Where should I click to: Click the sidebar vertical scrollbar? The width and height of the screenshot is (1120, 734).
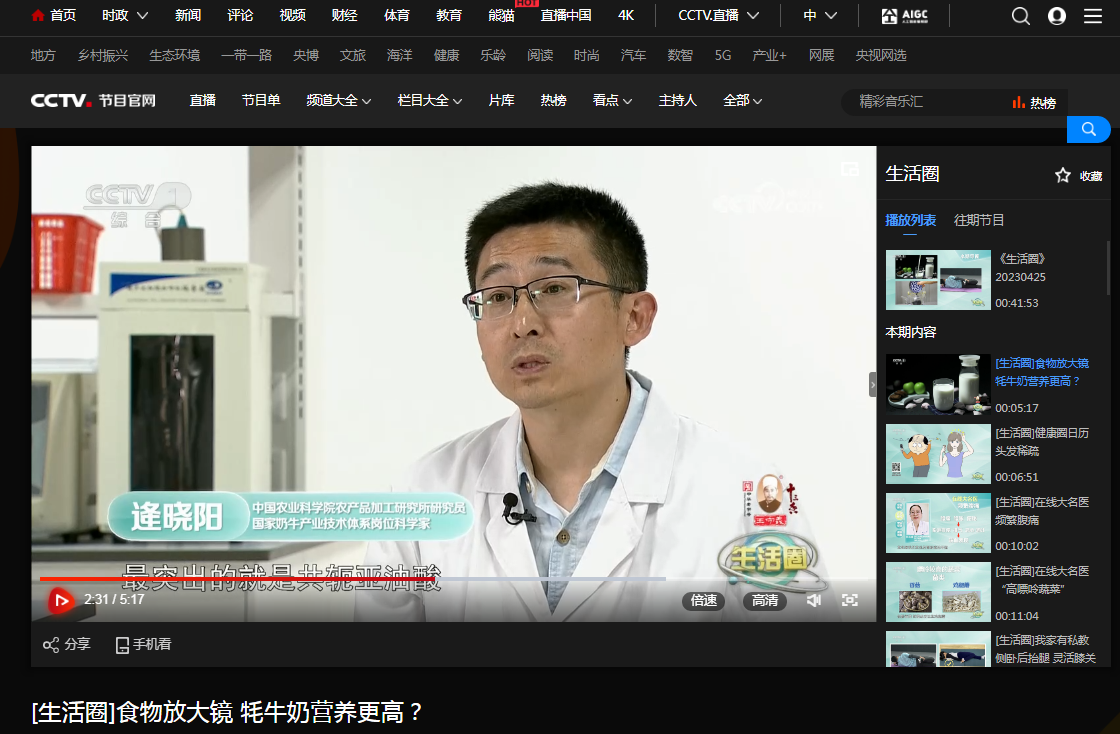(x=1109, y=268)
